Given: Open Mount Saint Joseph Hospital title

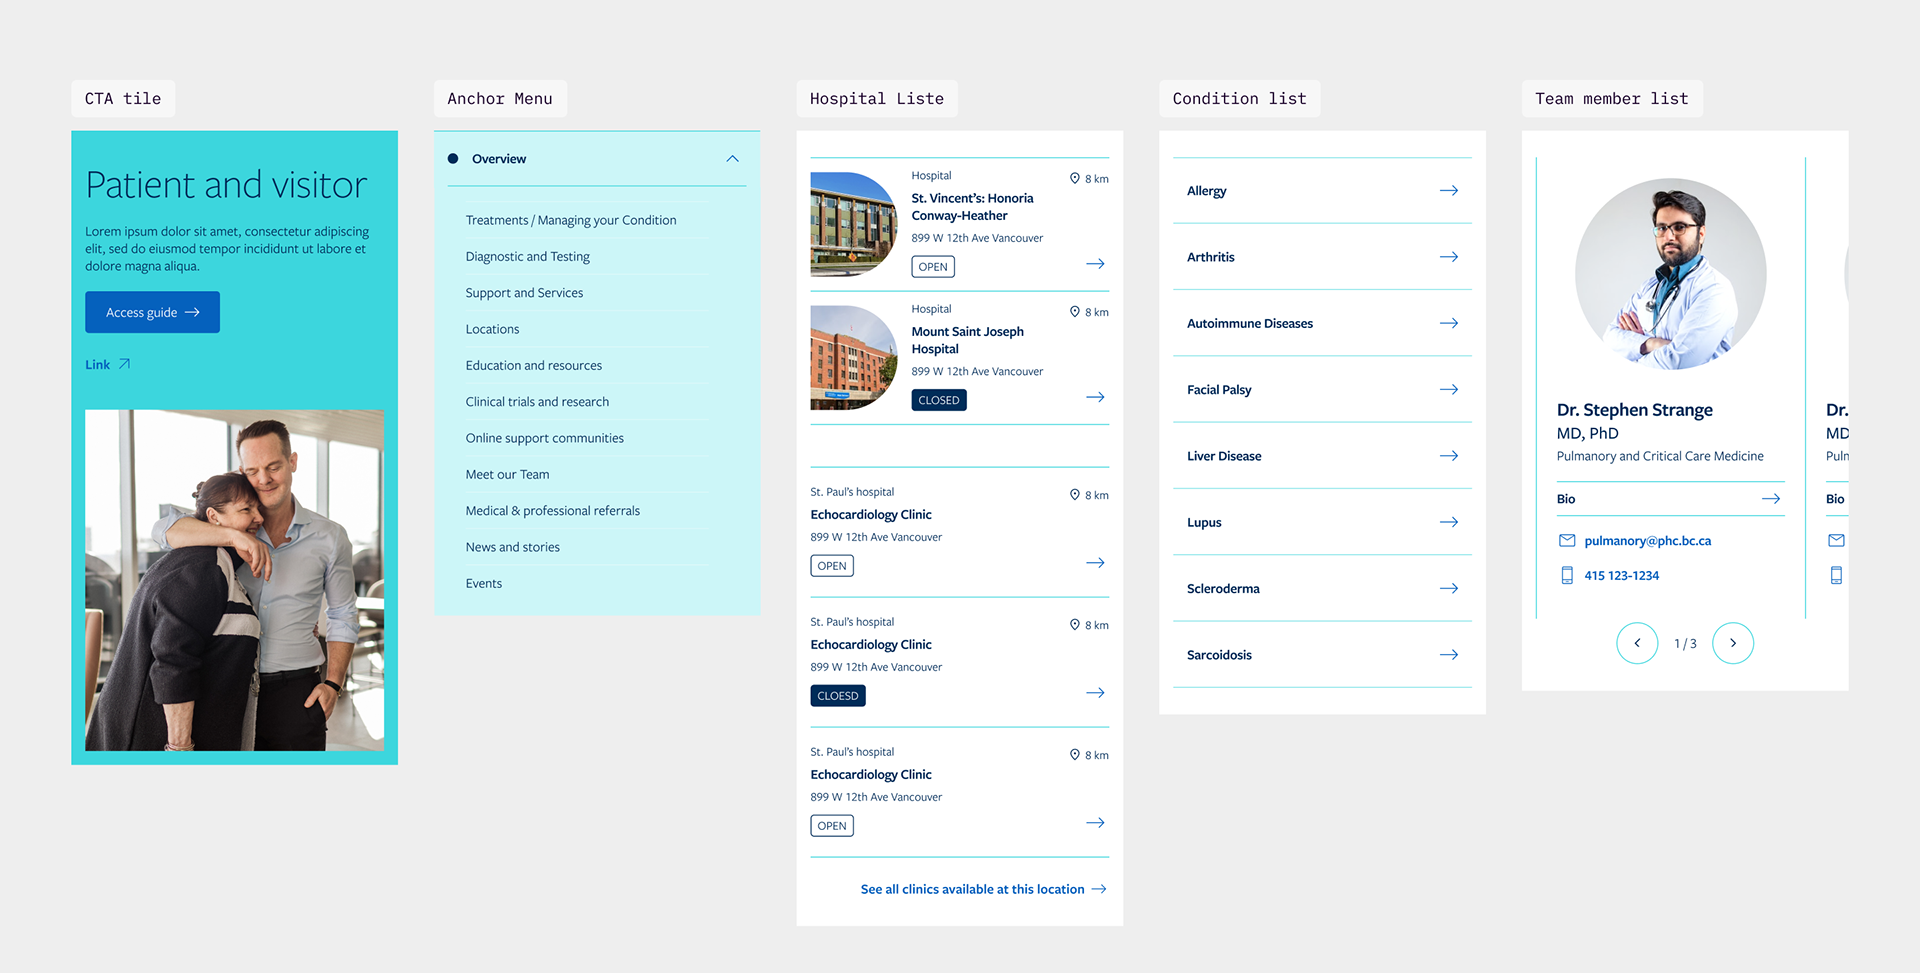Looking at the screenshot, I should (x=967, y=340).
